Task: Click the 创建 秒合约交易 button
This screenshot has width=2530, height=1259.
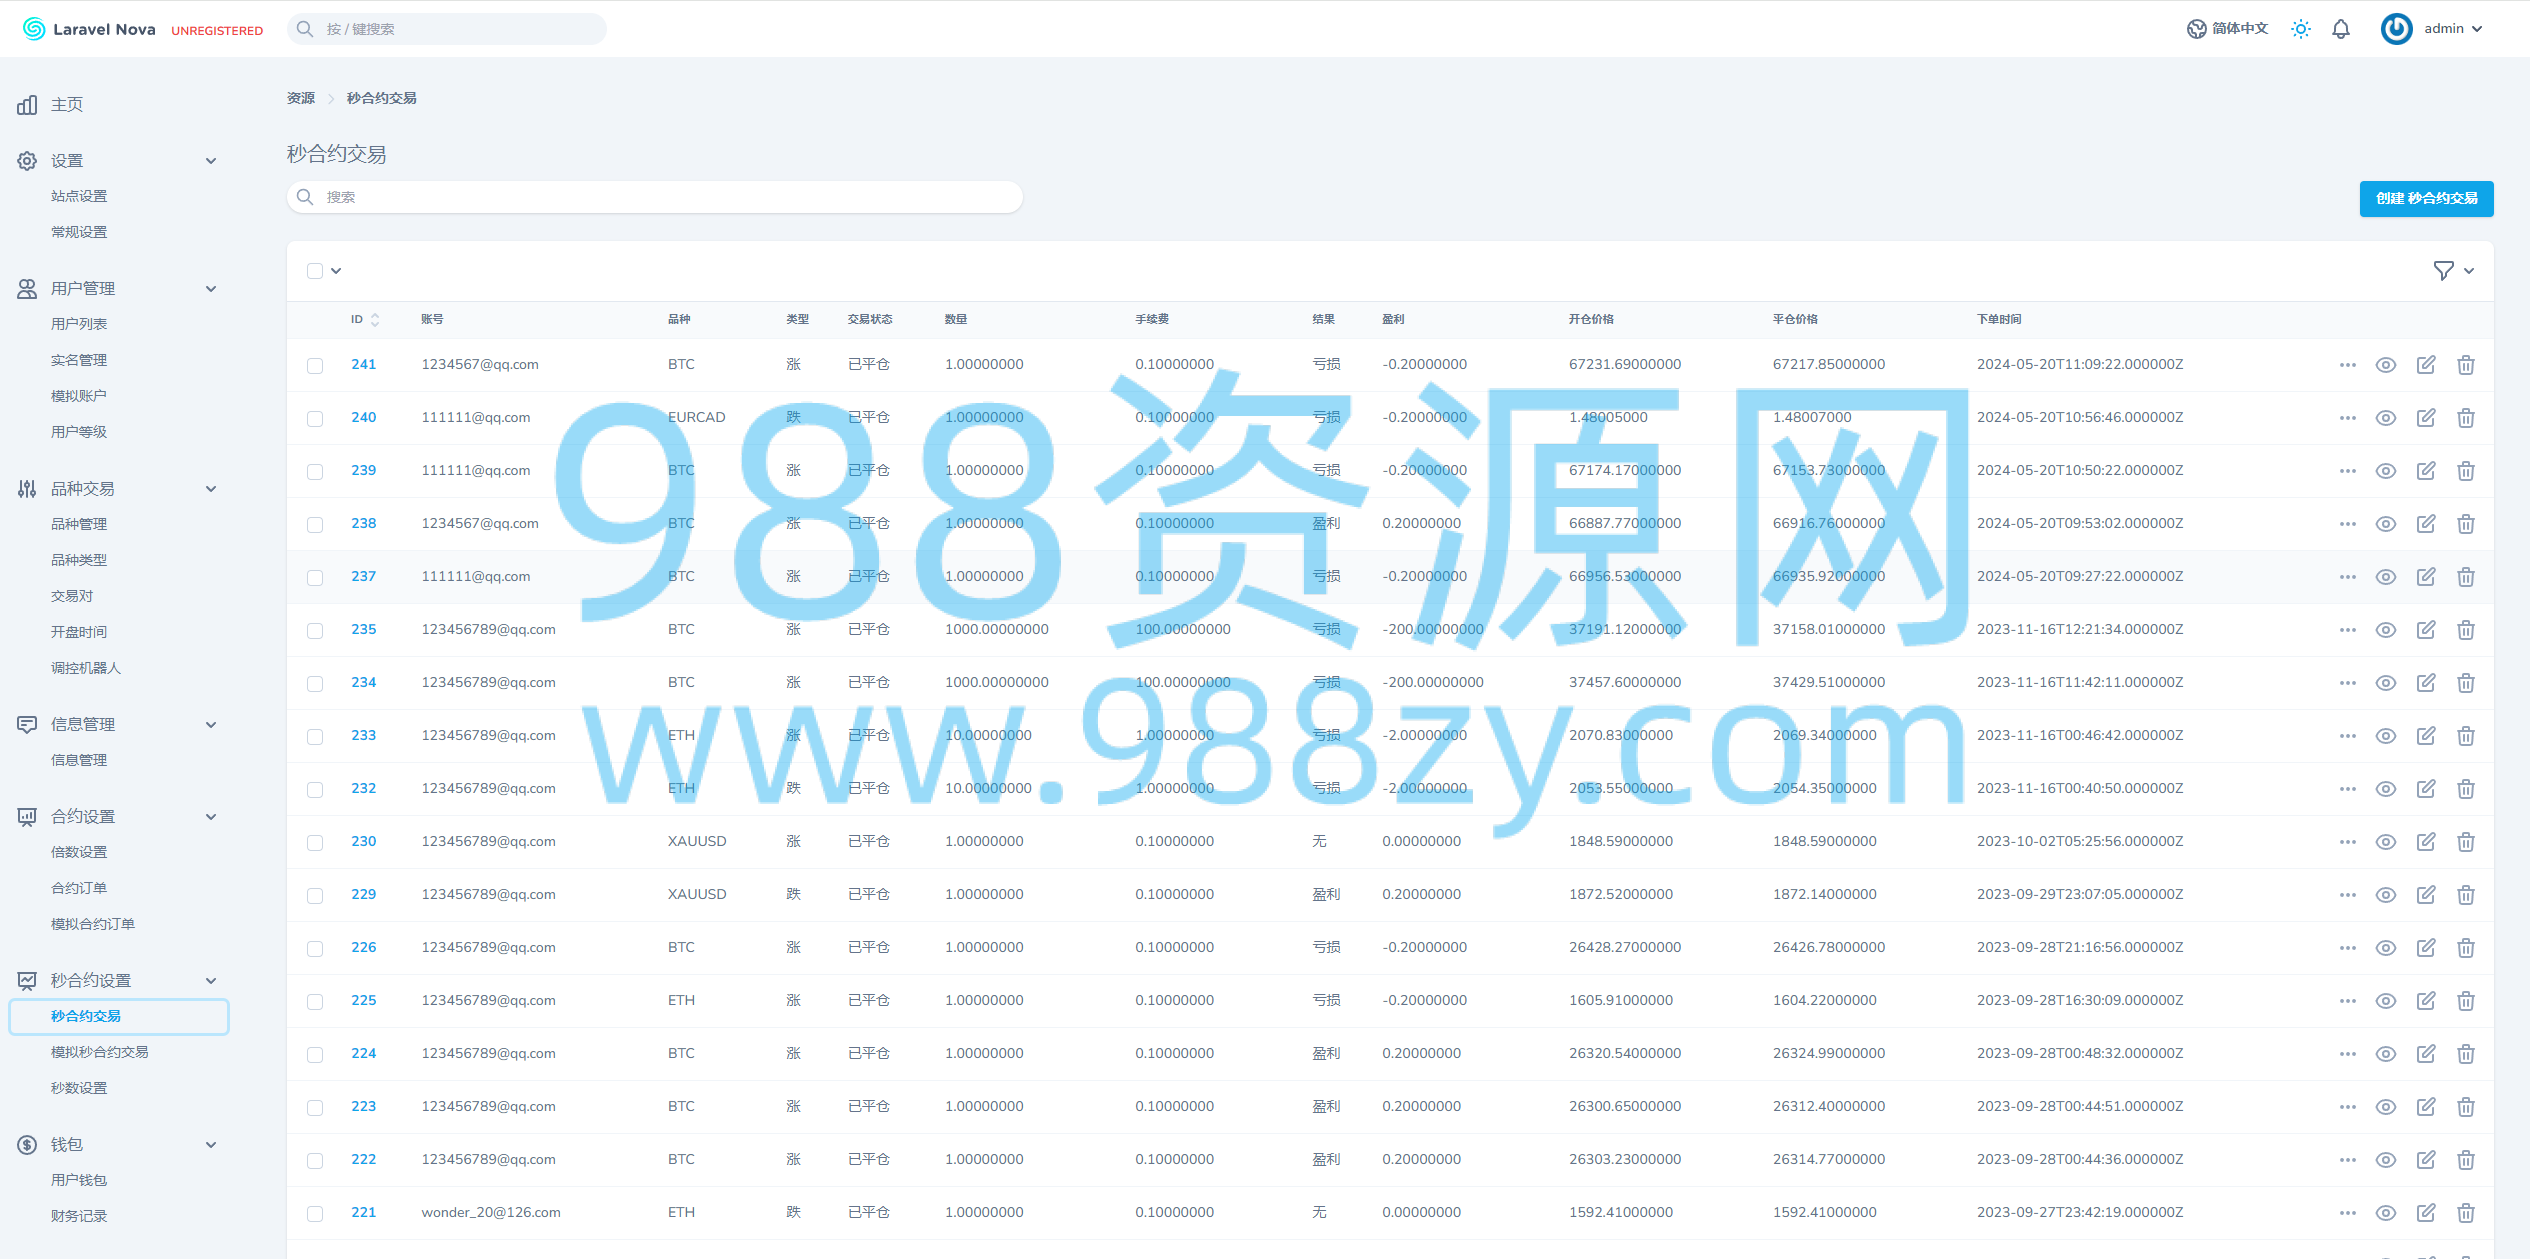Action: pos(2425,198)
